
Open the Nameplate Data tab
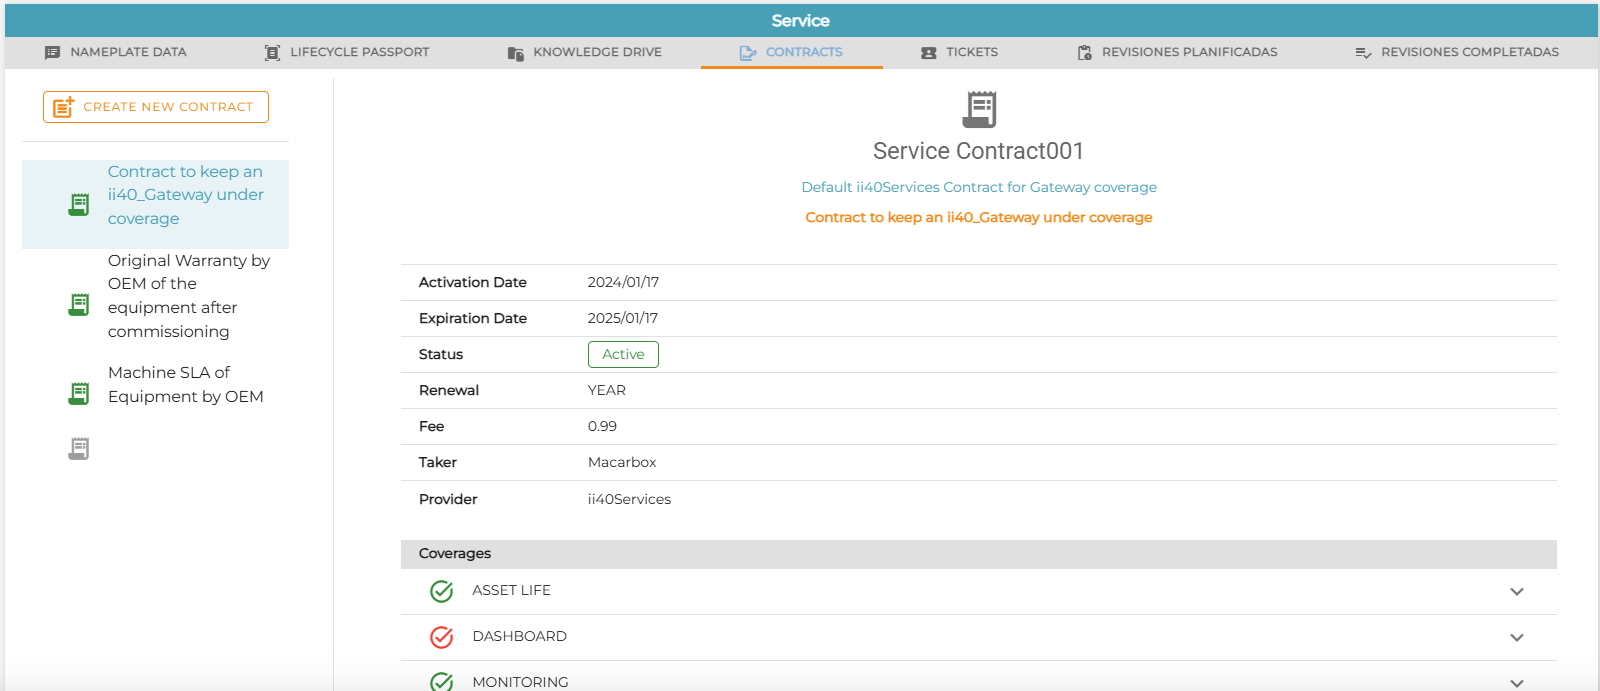pos(116,52)
